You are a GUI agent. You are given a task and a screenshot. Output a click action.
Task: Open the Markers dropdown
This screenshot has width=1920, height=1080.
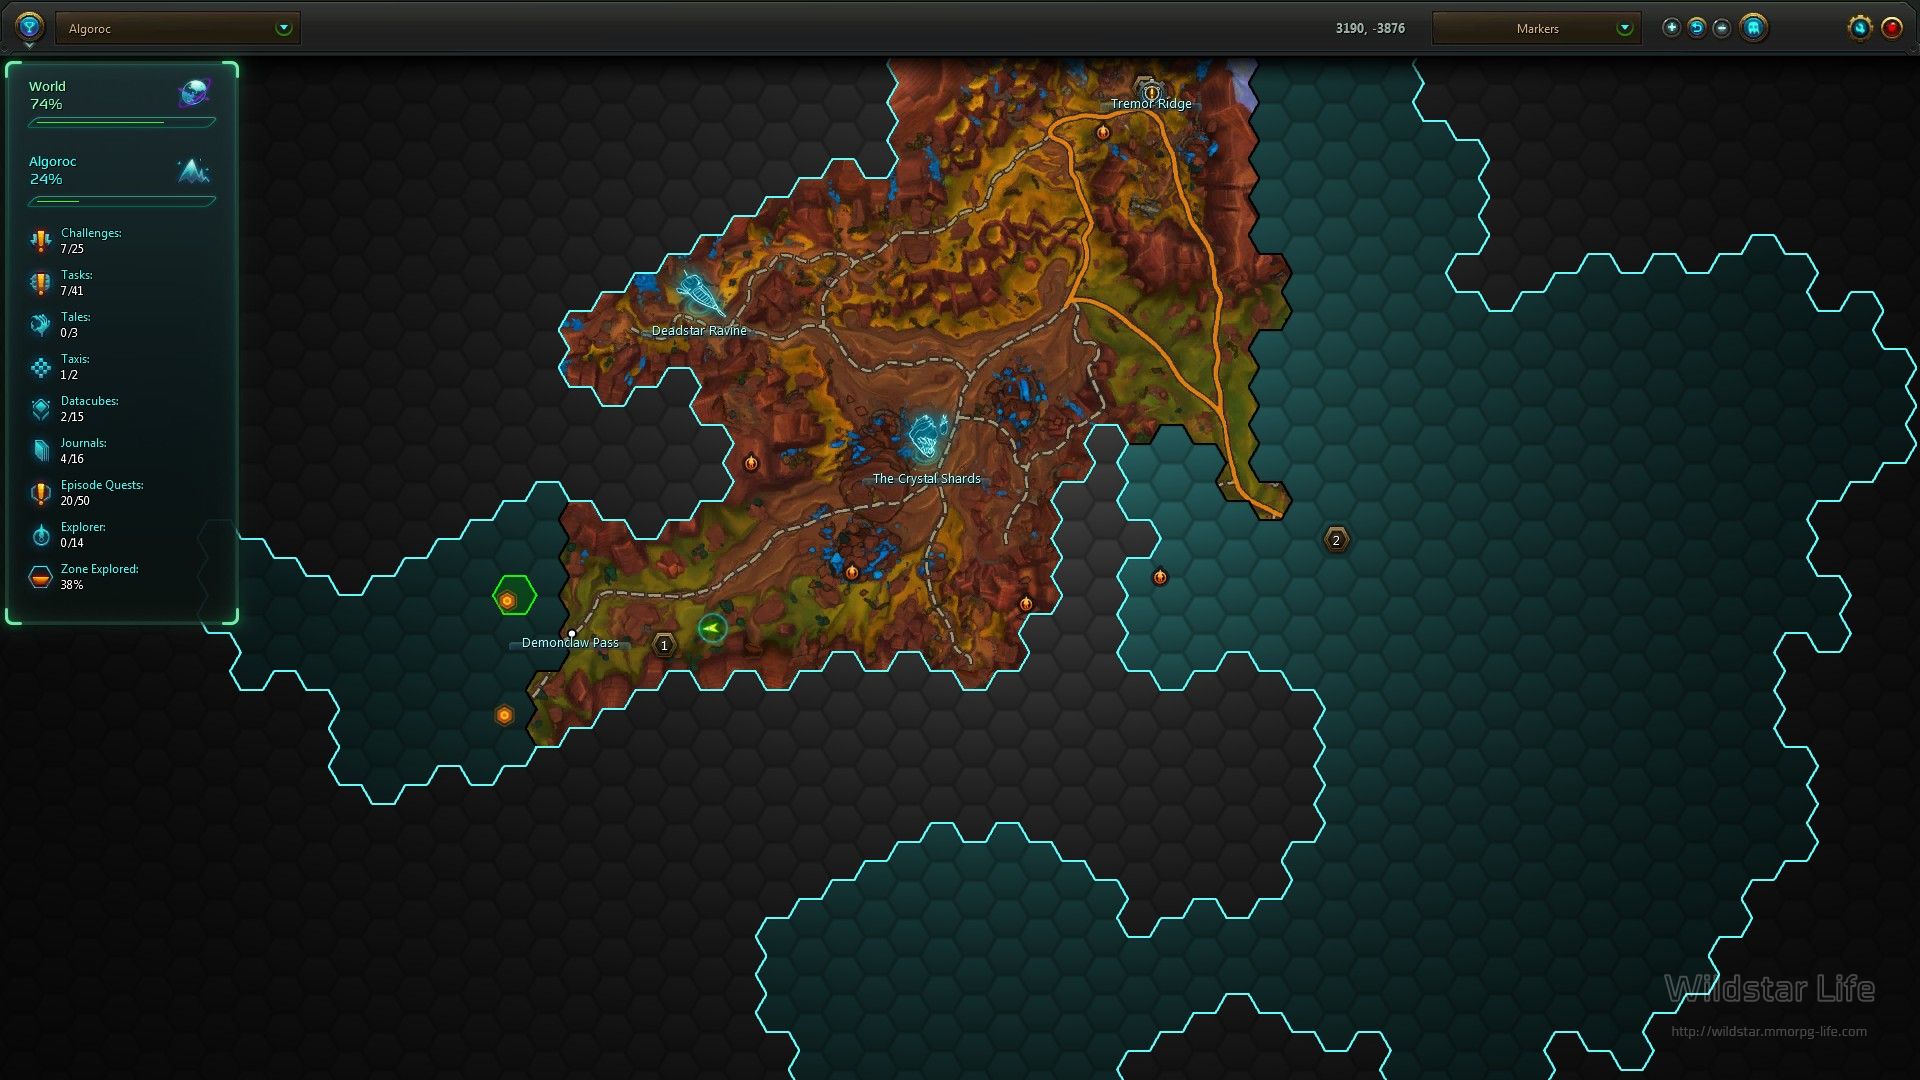(1537, 28)
